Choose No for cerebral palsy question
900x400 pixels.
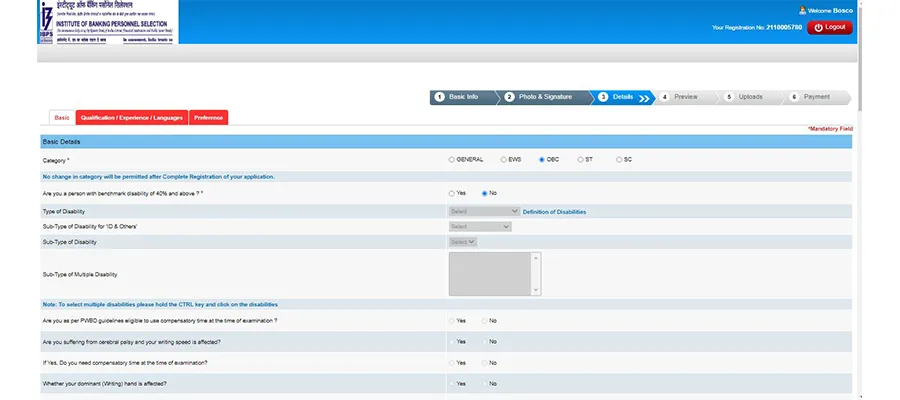(484, 341)
